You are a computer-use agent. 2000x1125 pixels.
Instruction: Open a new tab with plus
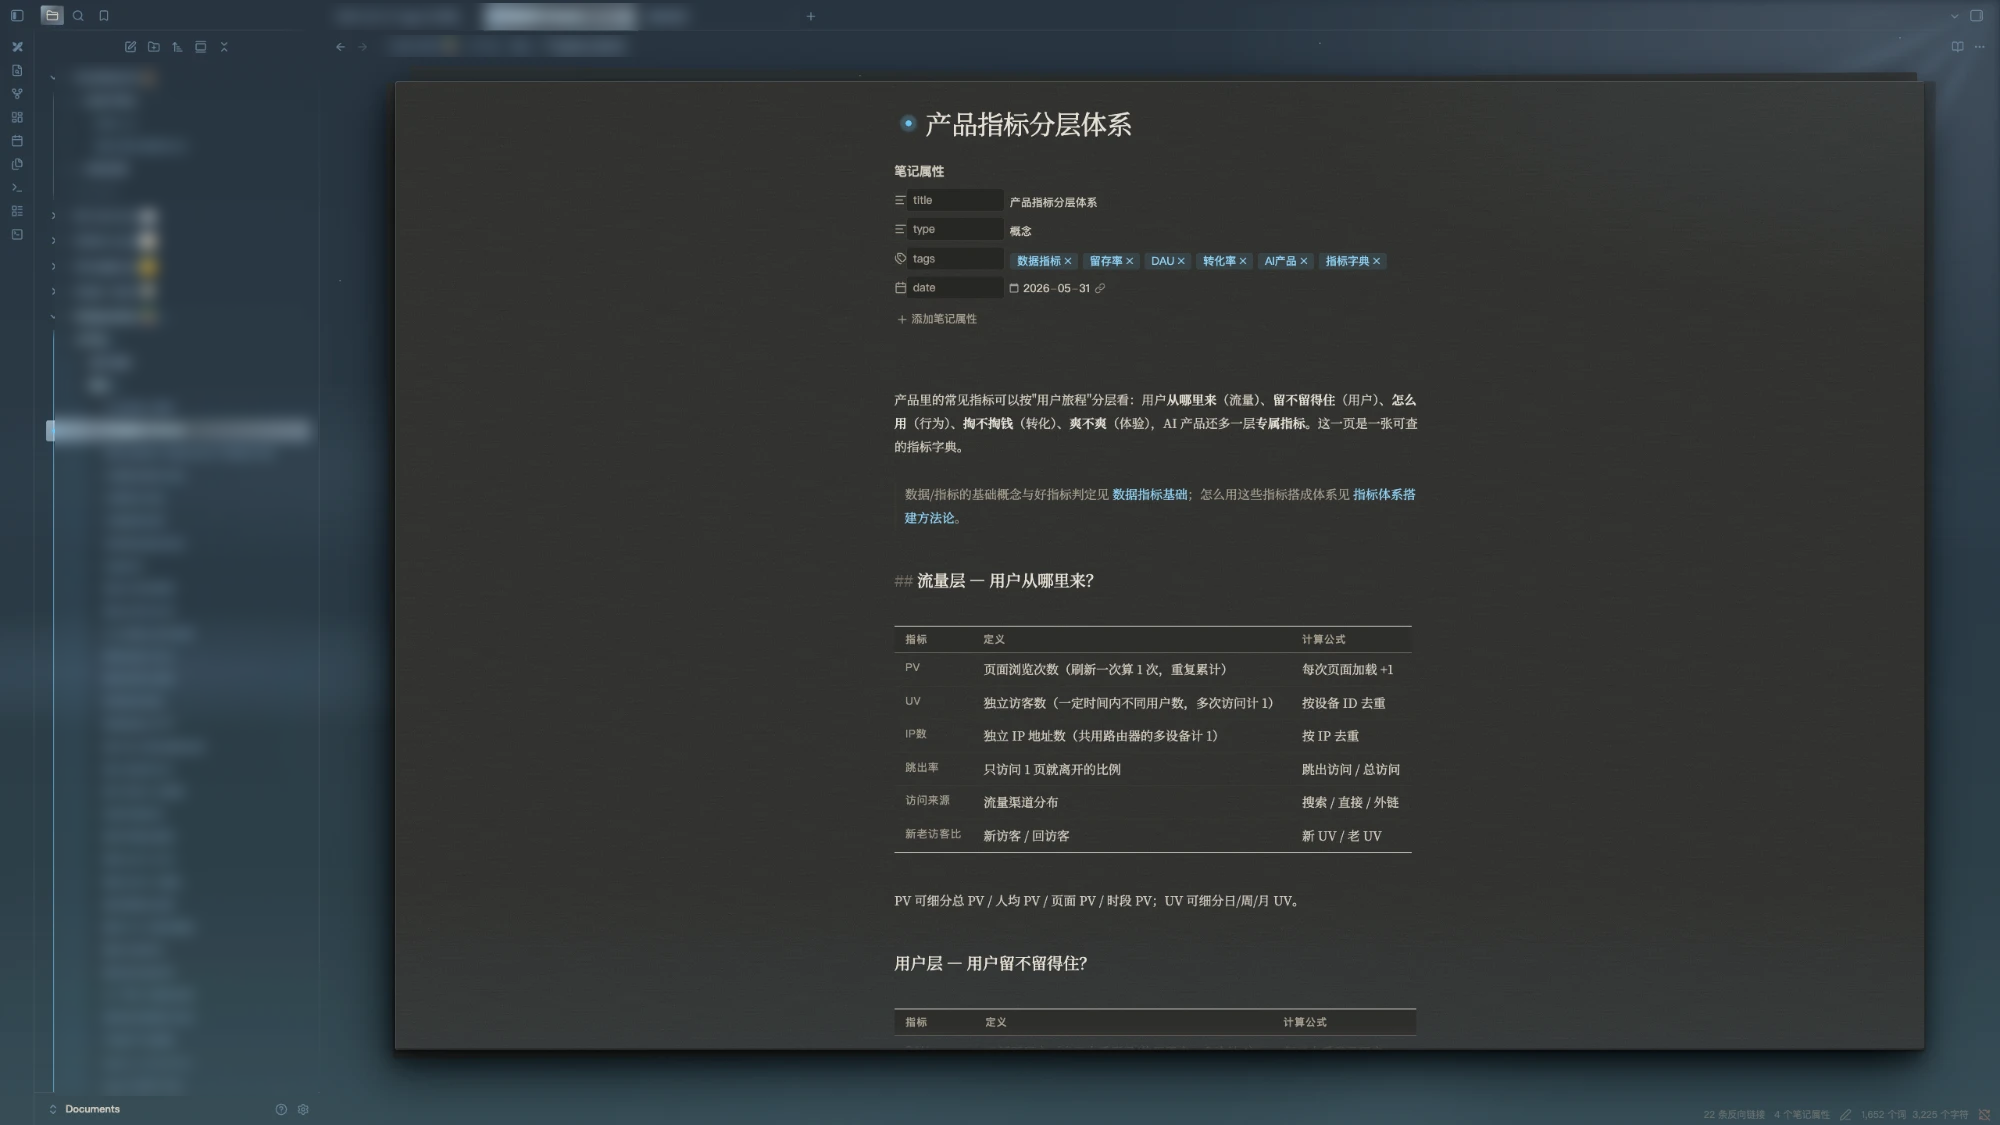coord(811,16)
